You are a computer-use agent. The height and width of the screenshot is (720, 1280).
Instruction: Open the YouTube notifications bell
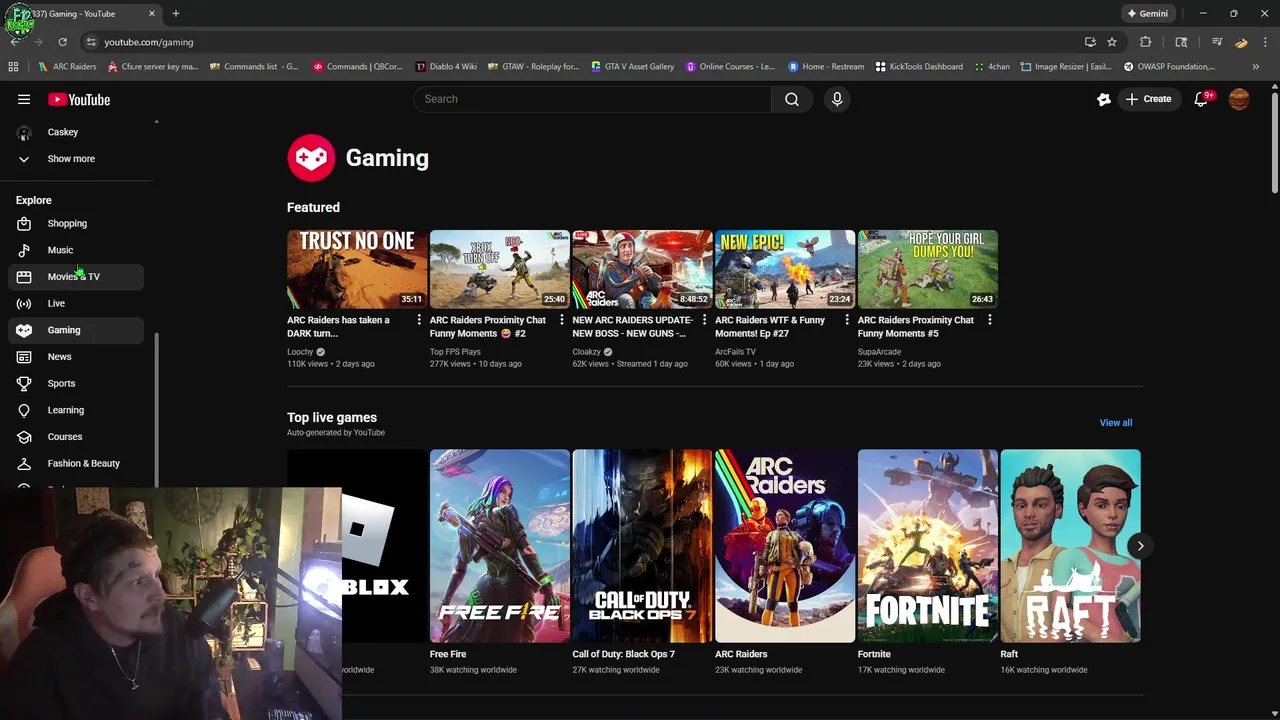tap(1201, 99)
